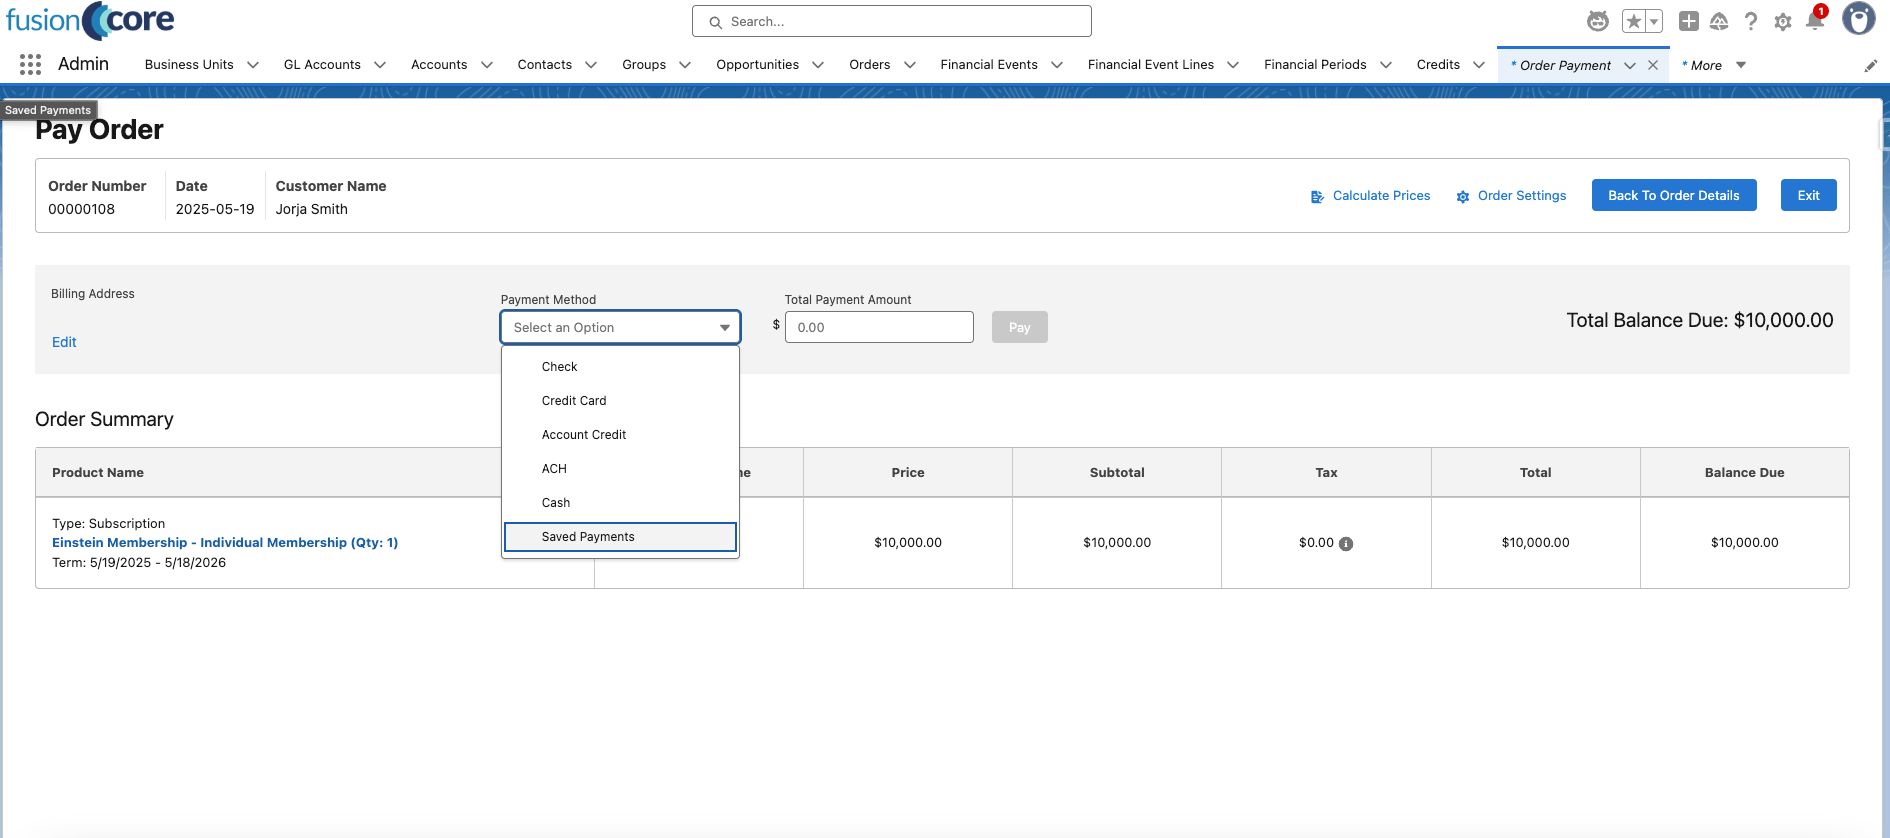This screenshot has height=838, width=1890.
Task: Collapse the Payment Method combo box
Action: [620, 328]
